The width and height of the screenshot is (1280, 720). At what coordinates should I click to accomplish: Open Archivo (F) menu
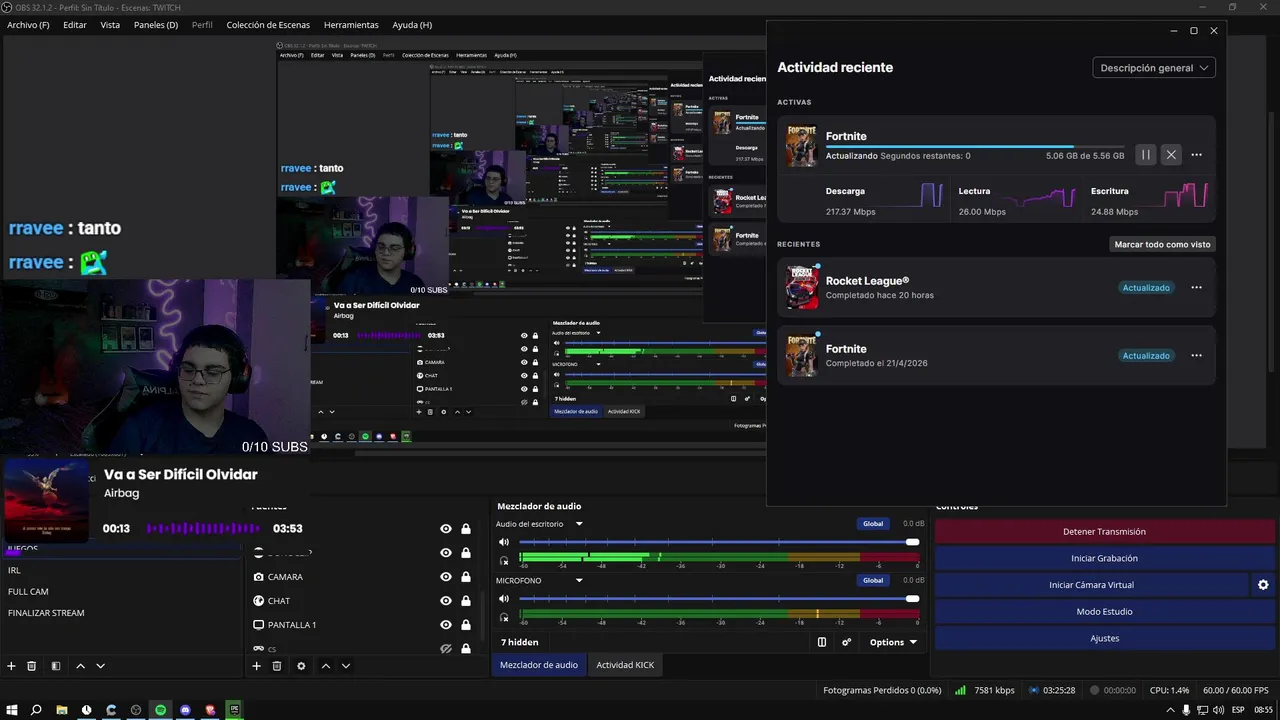[28, 25]
